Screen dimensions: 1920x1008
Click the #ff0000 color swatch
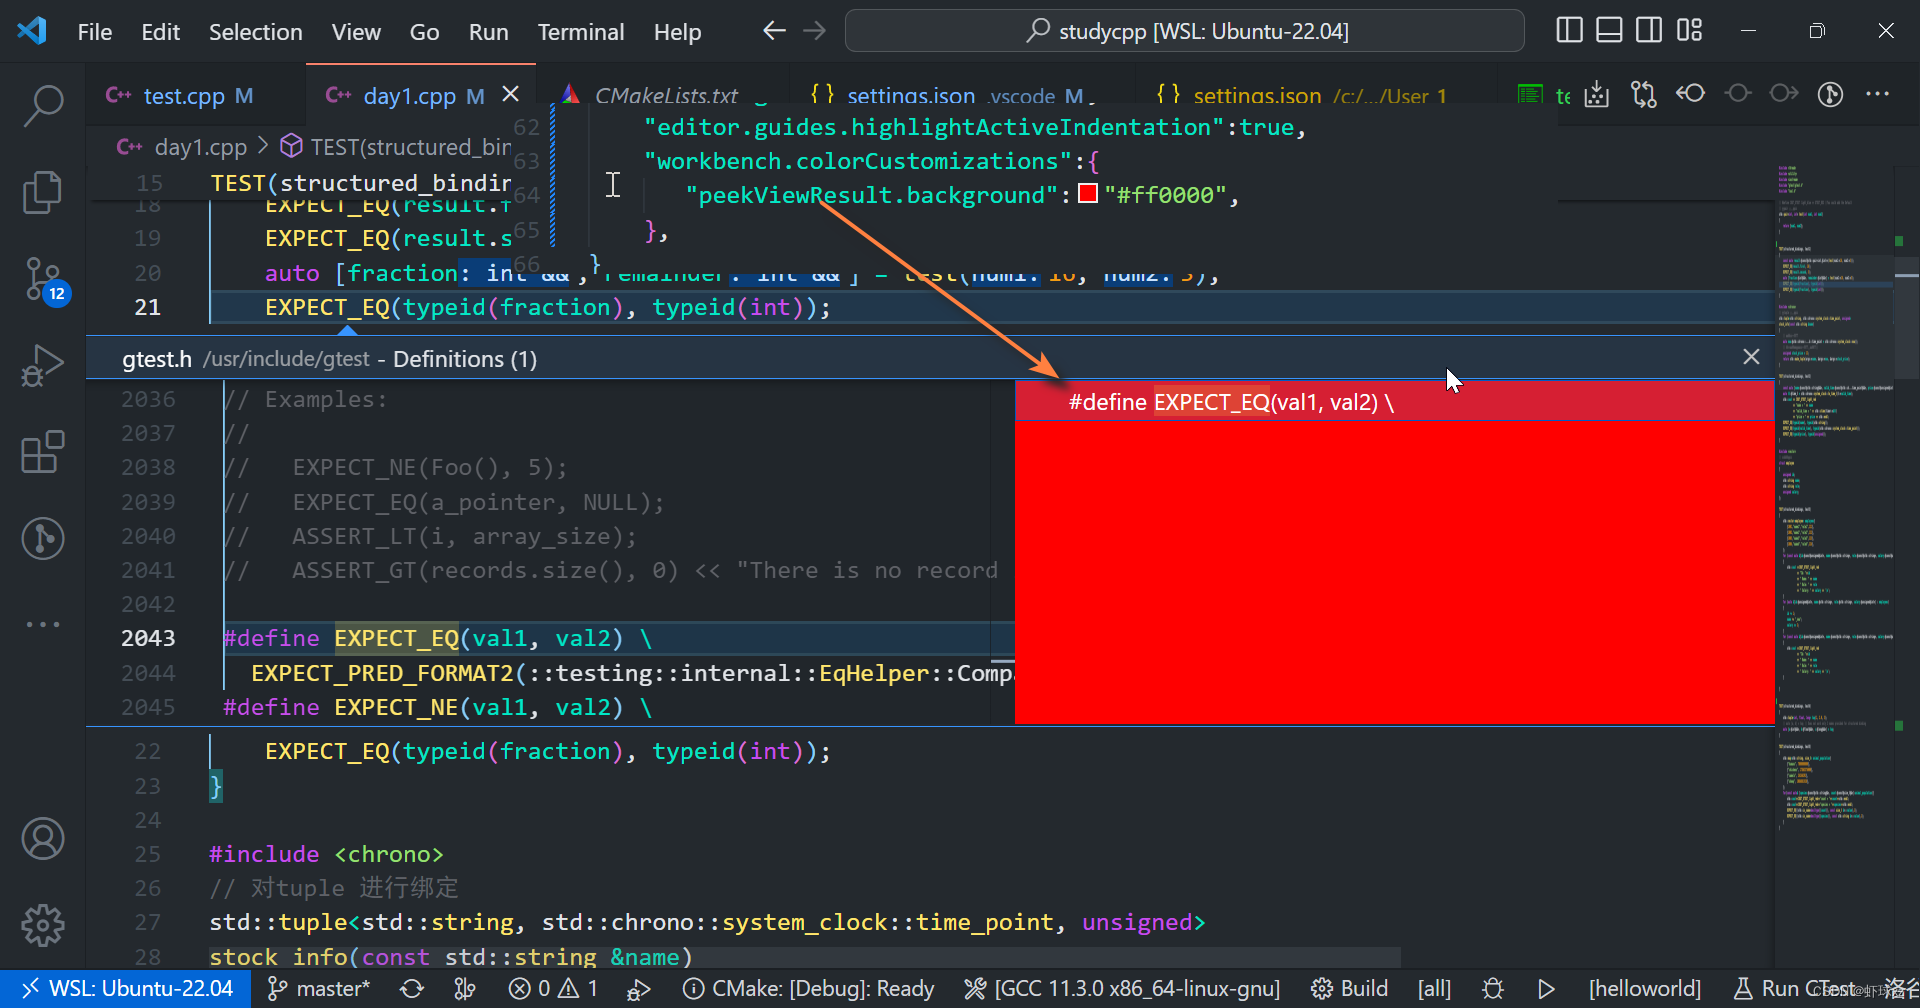(x=1088, y=194)
